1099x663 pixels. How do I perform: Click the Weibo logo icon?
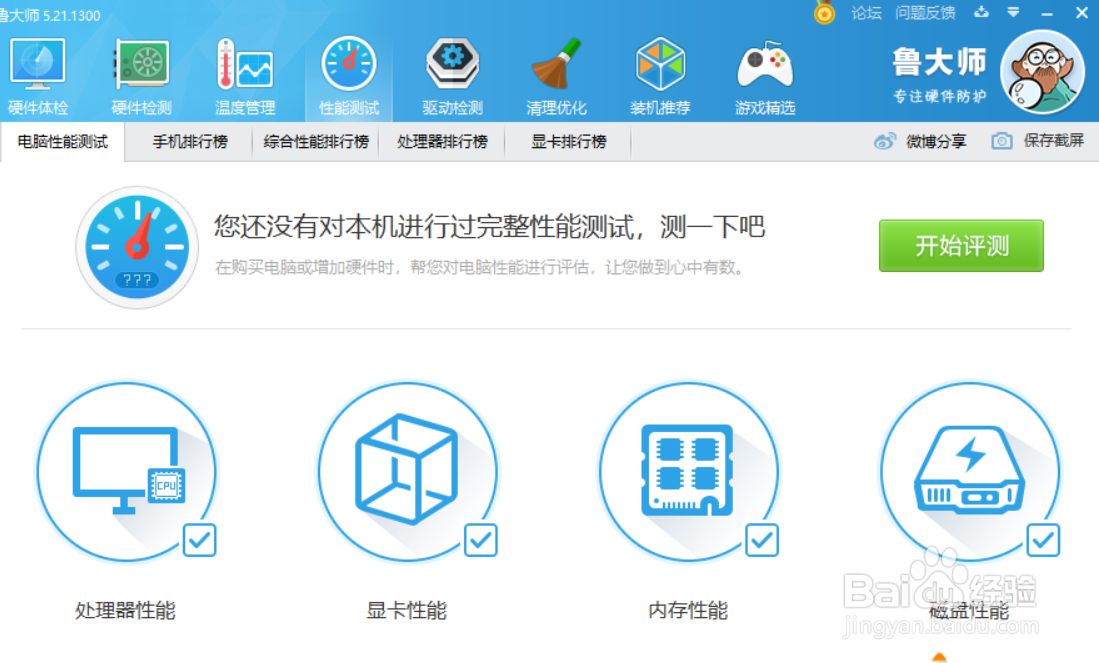885,142
